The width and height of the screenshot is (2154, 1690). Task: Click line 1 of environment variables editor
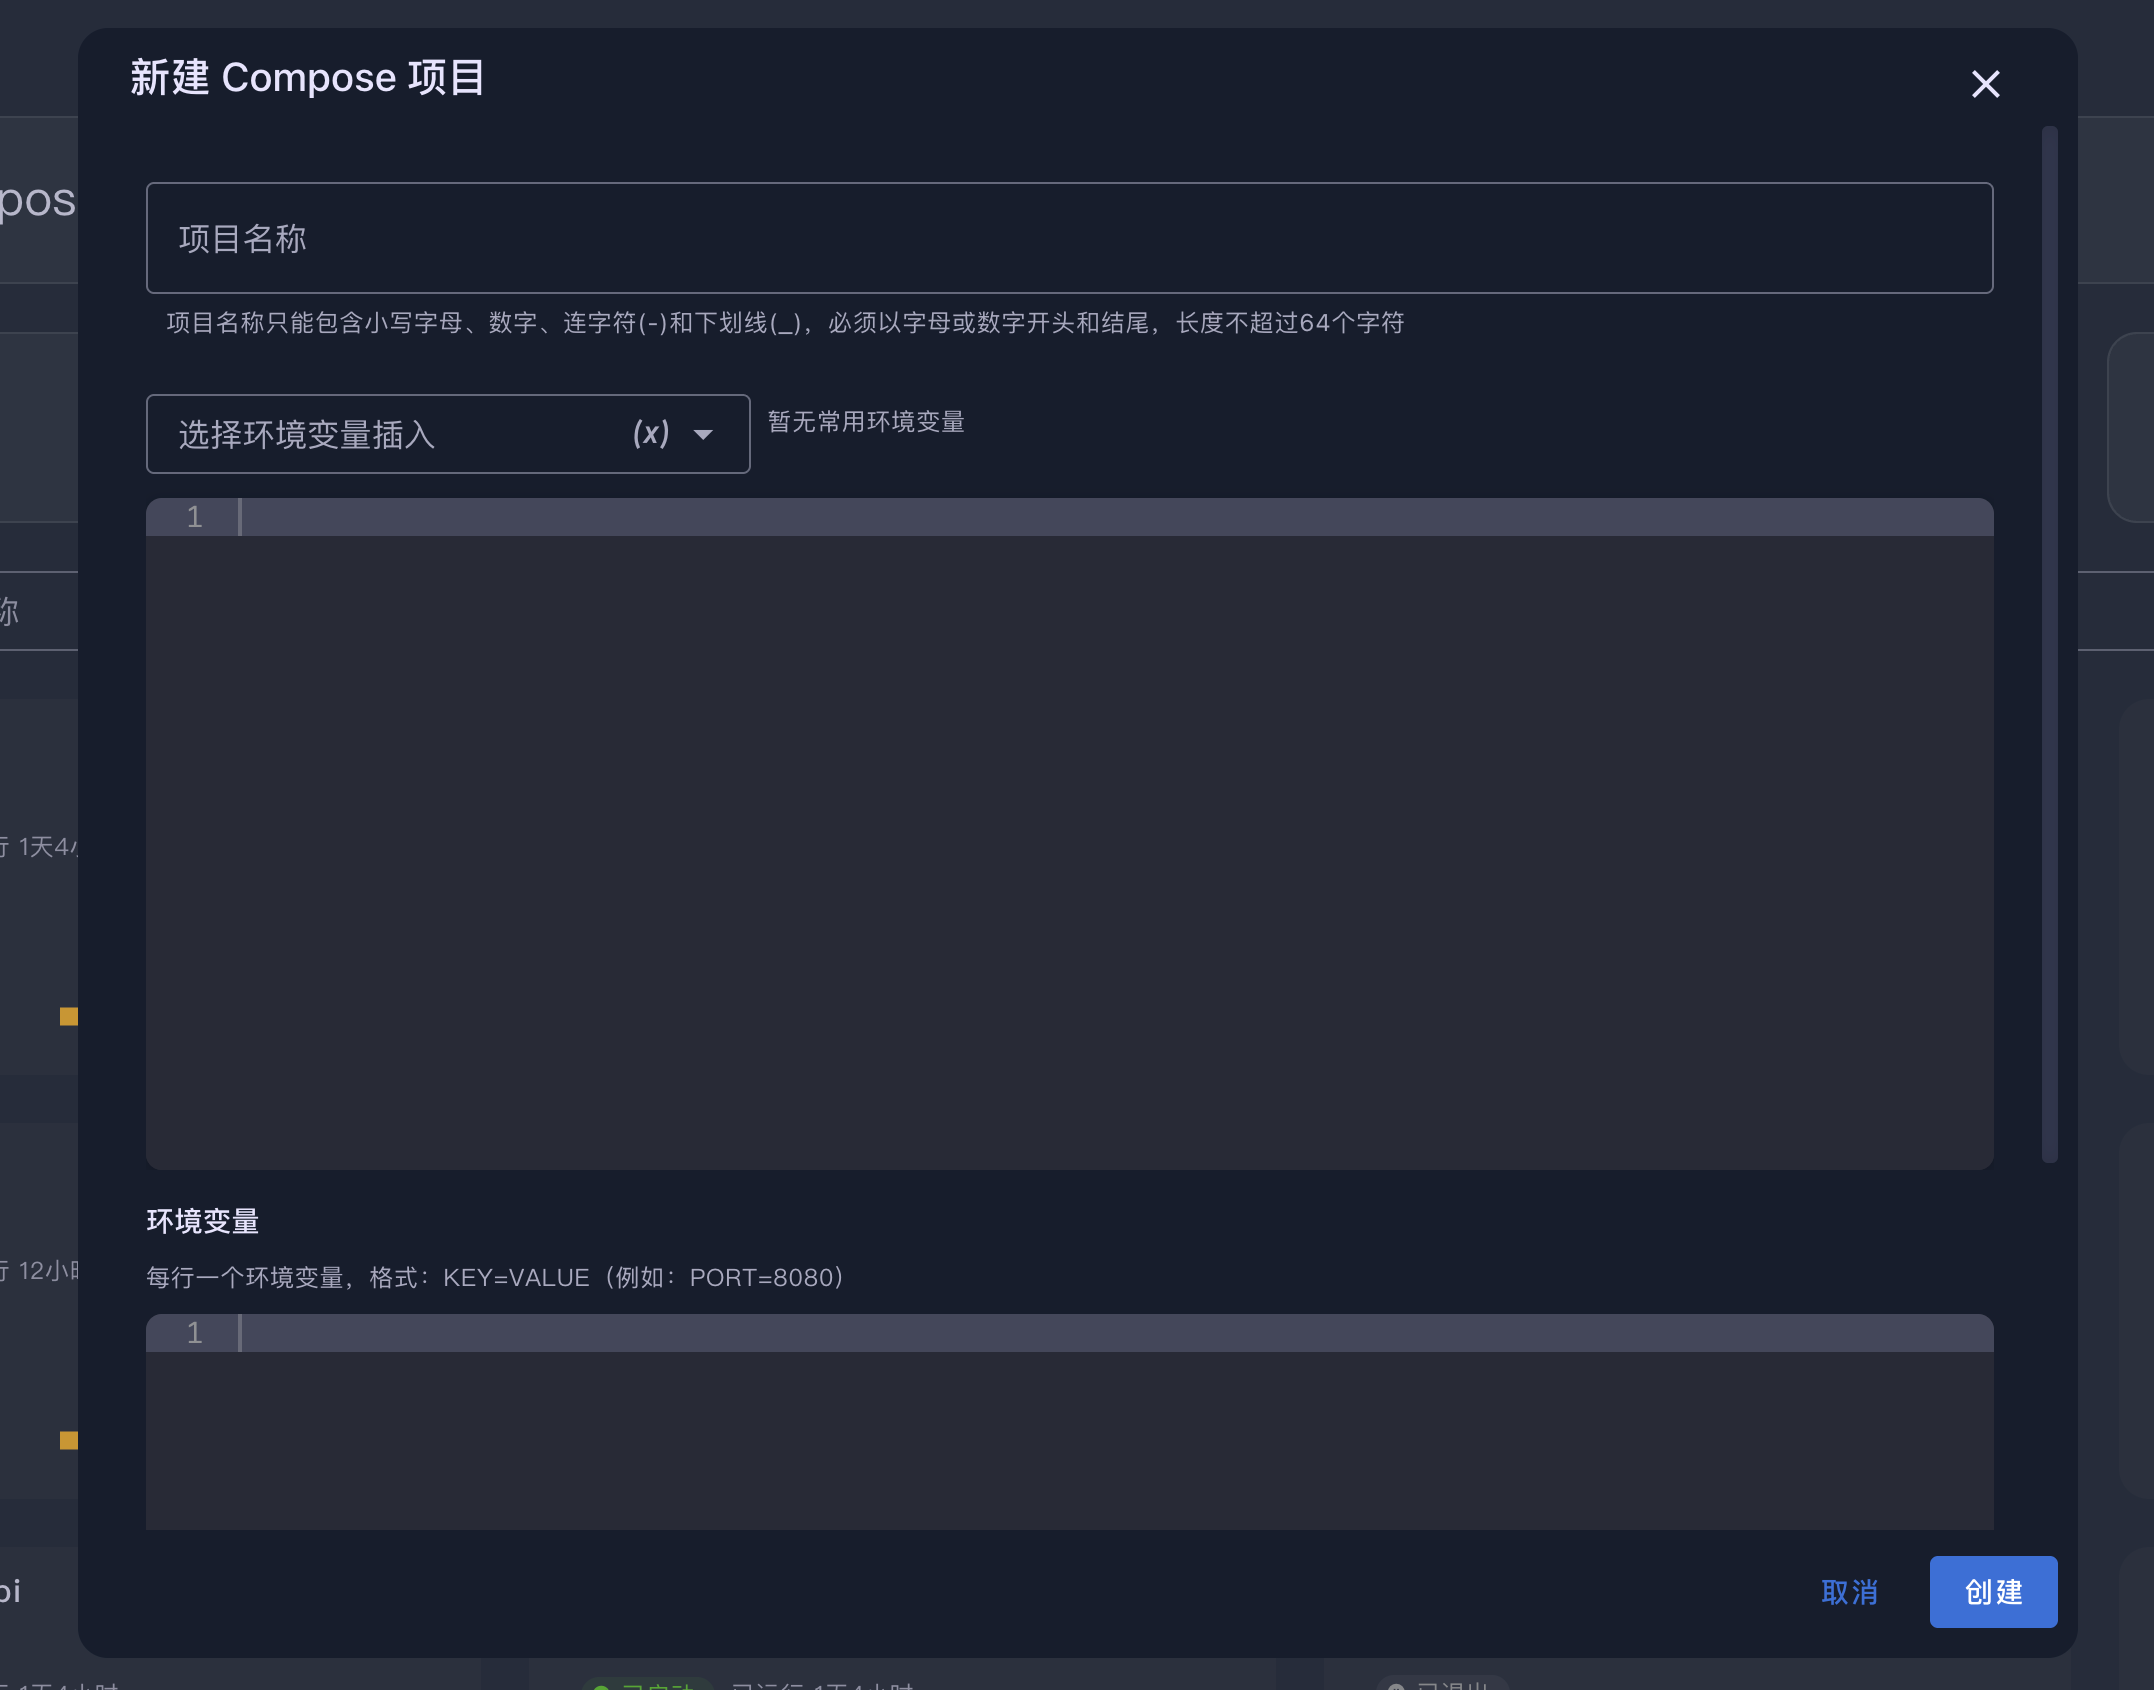coord(1100,1333)
